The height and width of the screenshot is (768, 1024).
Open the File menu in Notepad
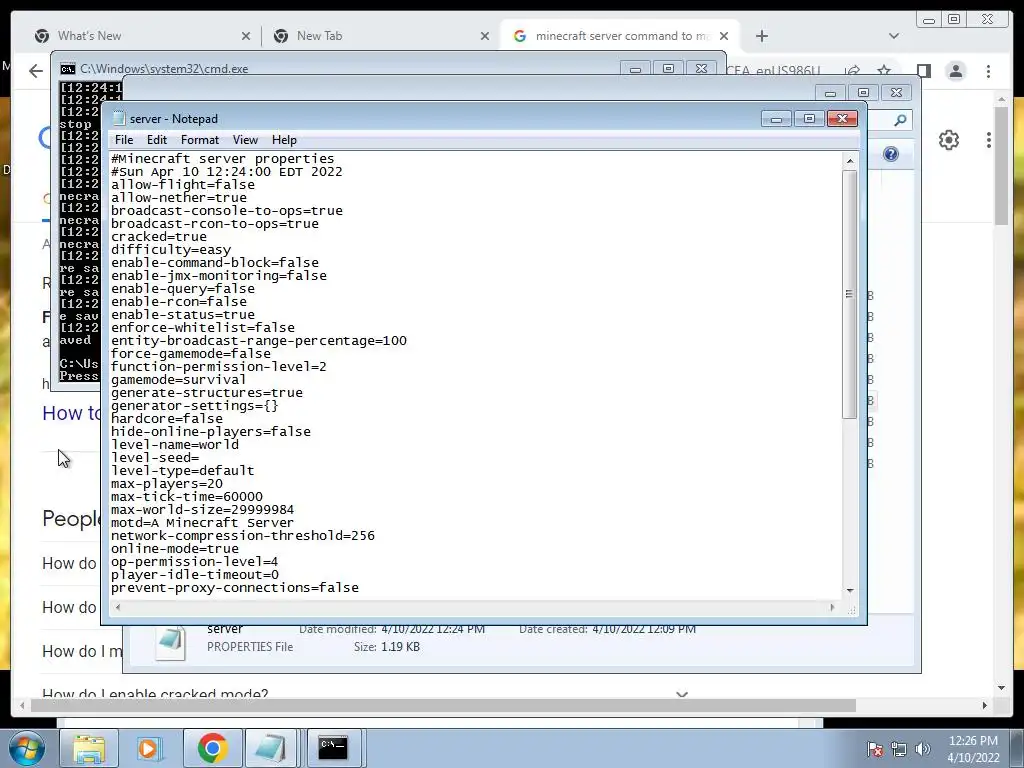123,140
